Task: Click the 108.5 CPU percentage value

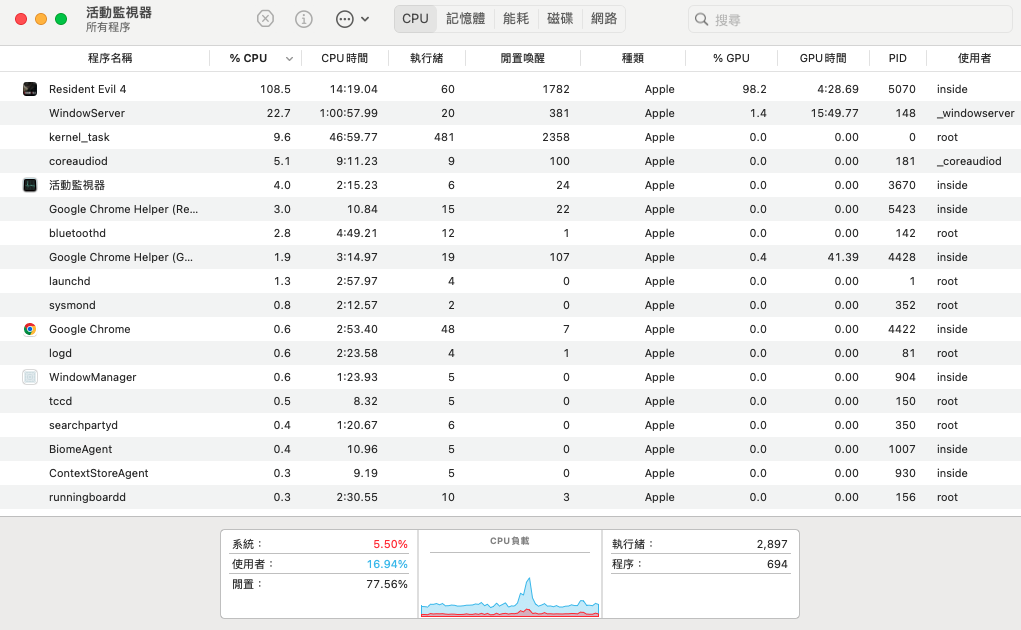Action: pos(275,89)
